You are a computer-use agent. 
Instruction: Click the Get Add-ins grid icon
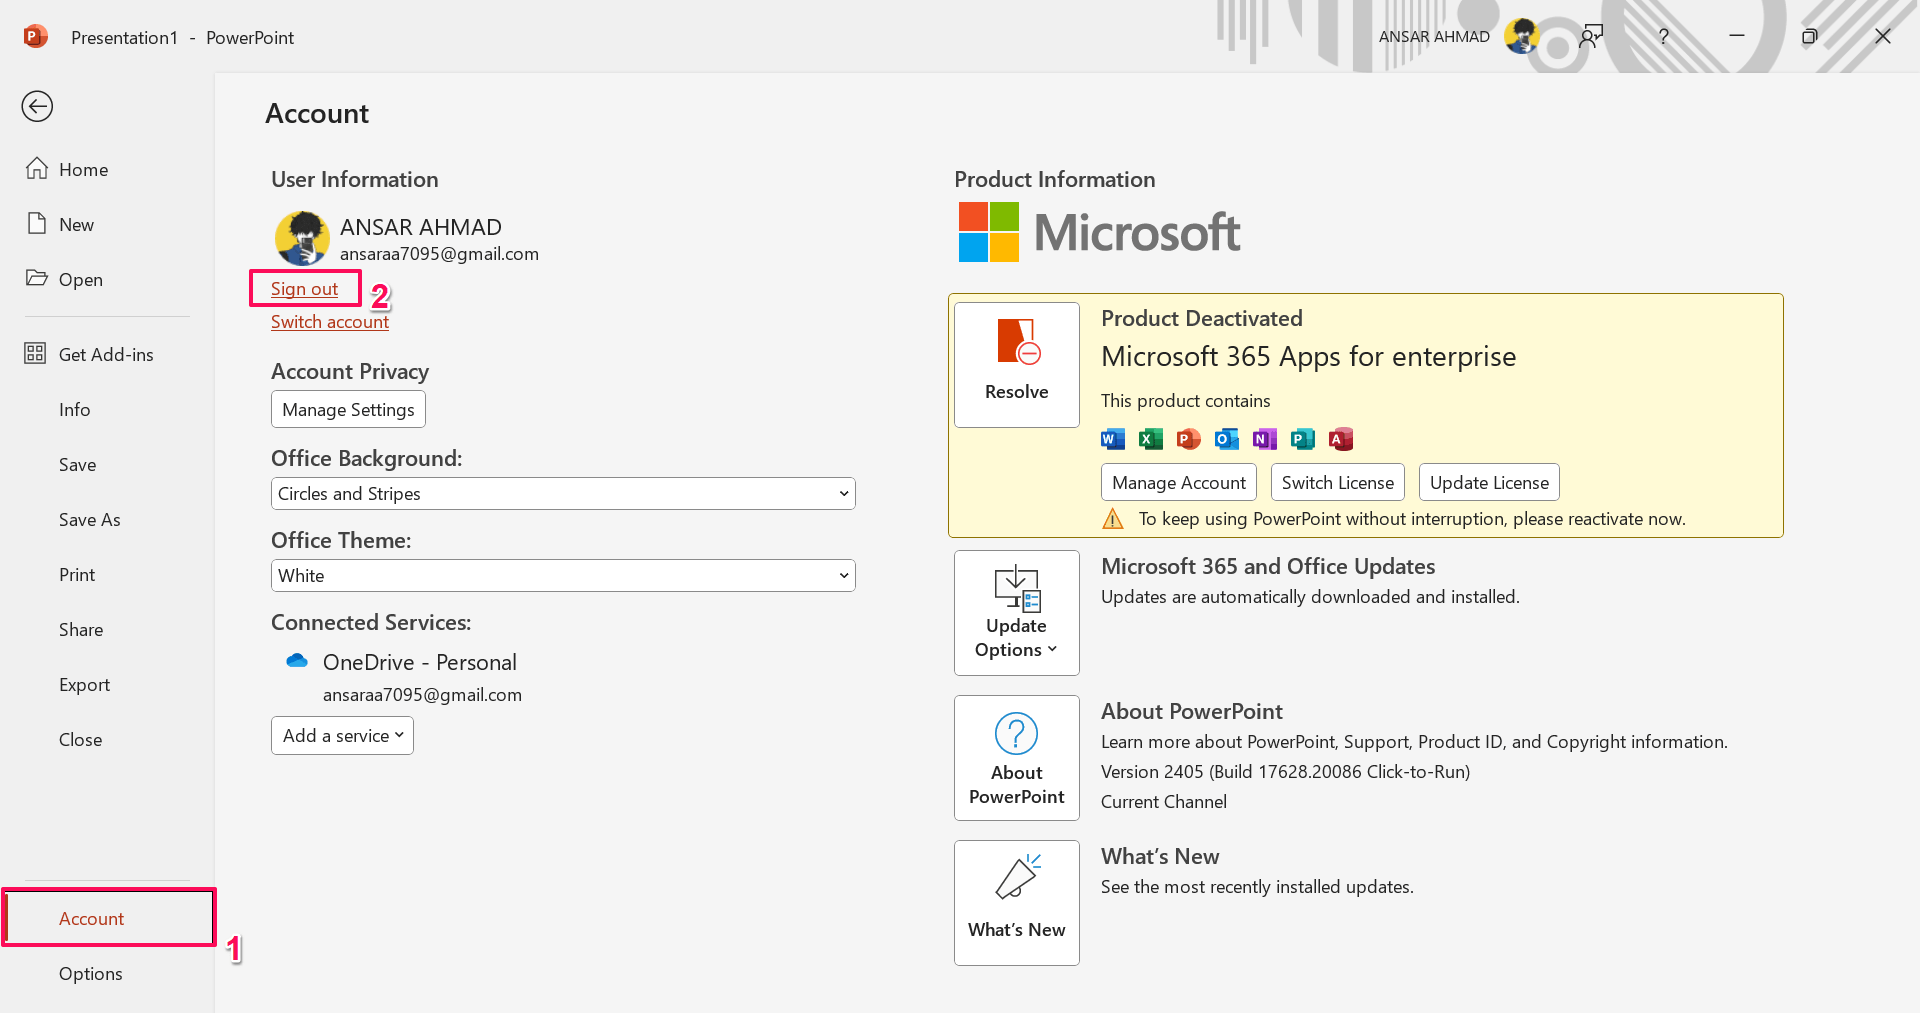click(x=35, y=353)
